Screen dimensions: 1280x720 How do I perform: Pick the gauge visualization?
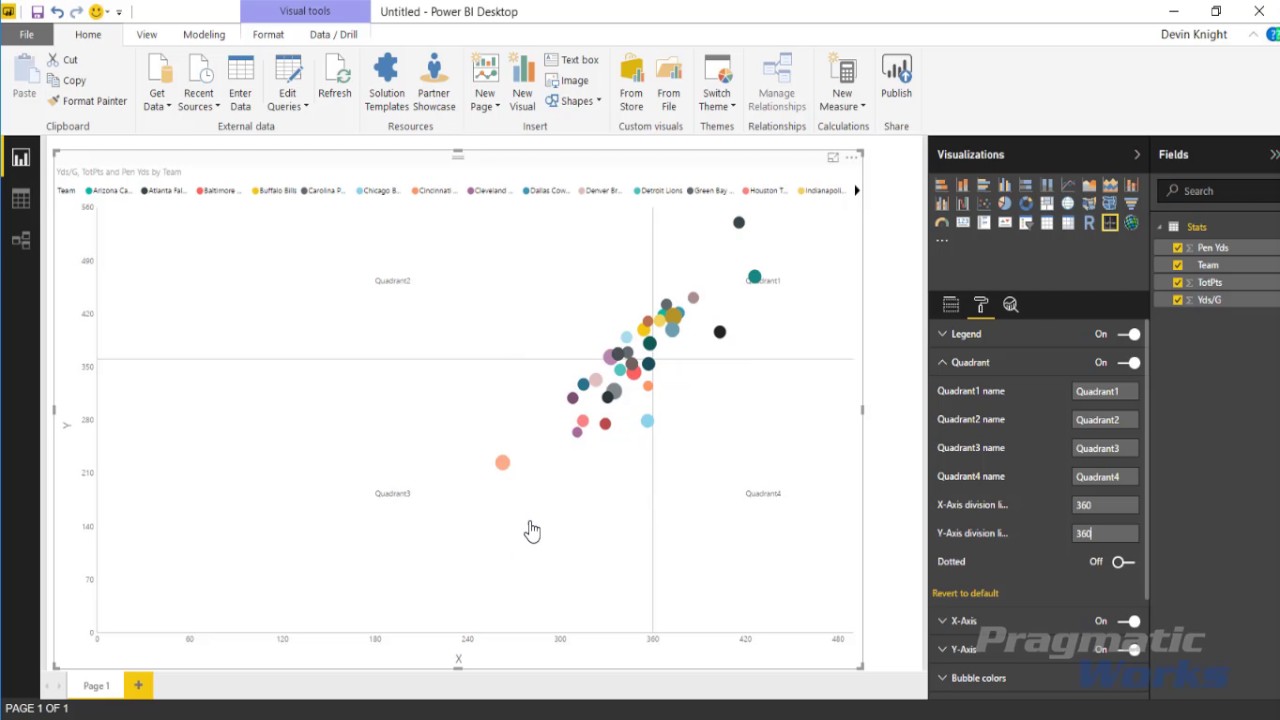941,223
